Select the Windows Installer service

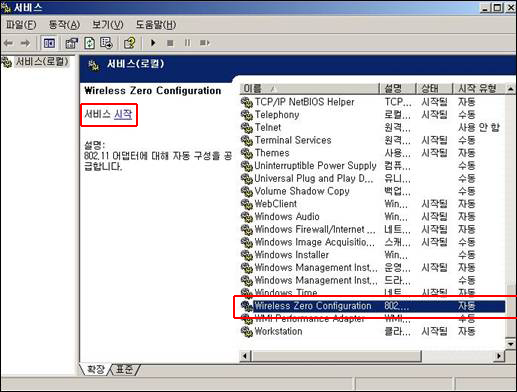[x=373, y=255]
